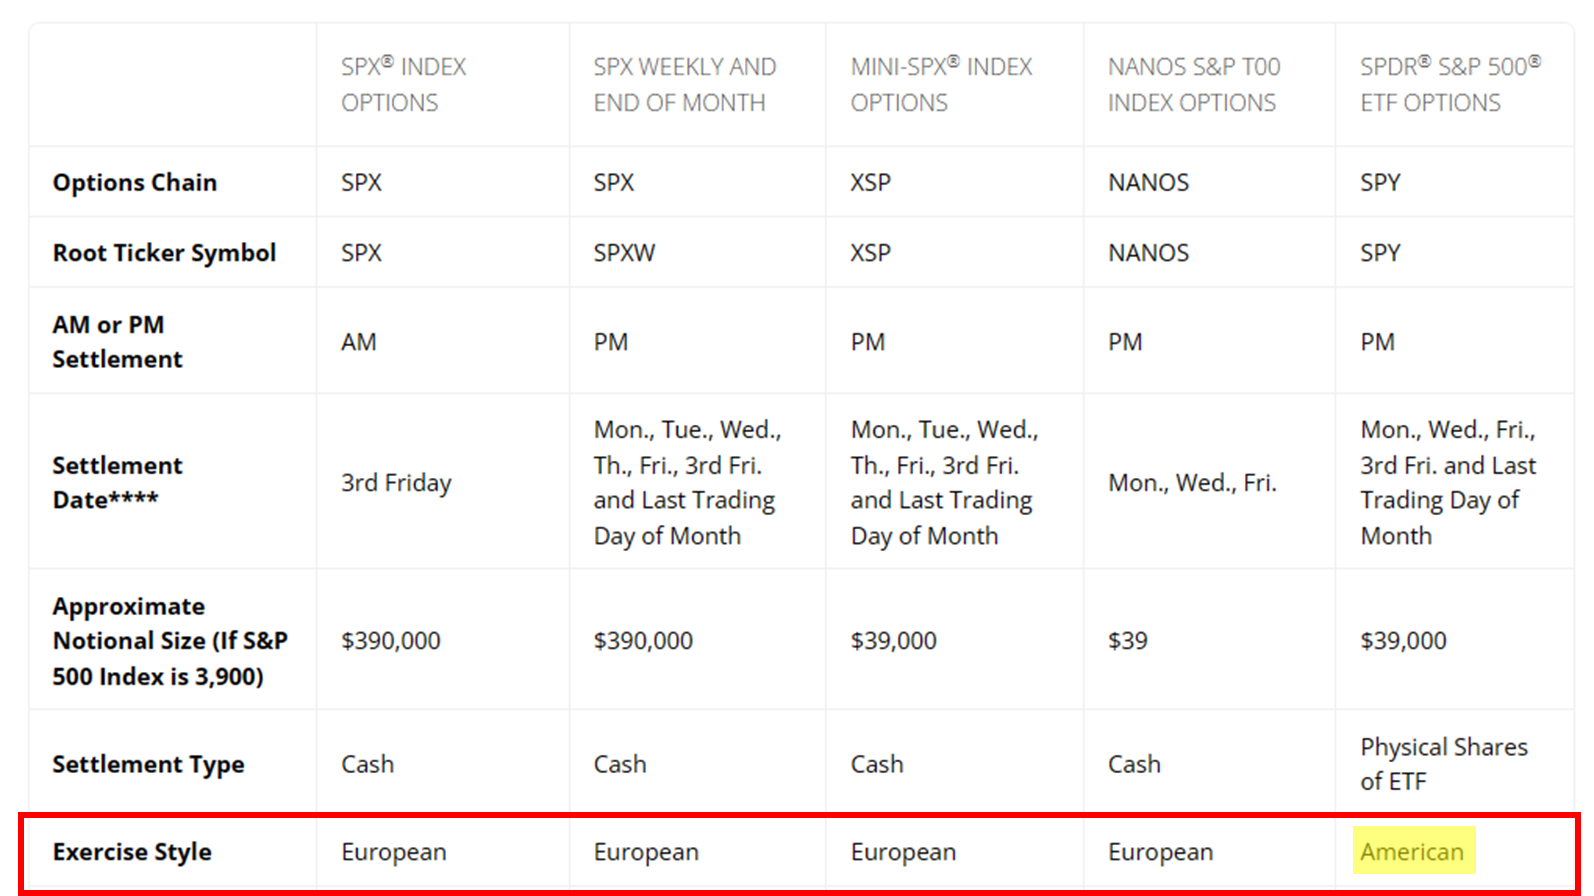
Task: Click "PM" in the SPX Weekly column
Action: coord(611,342)
